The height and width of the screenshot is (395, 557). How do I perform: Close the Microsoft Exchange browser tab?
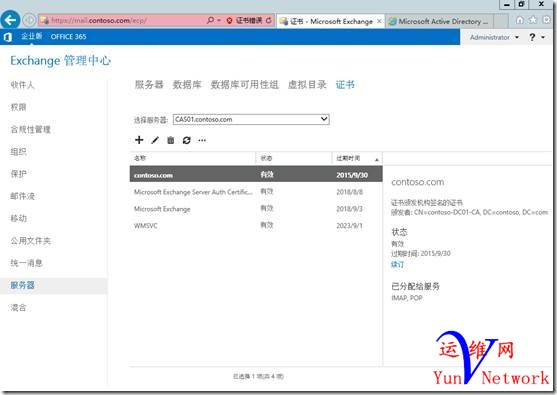click(379, 21)
